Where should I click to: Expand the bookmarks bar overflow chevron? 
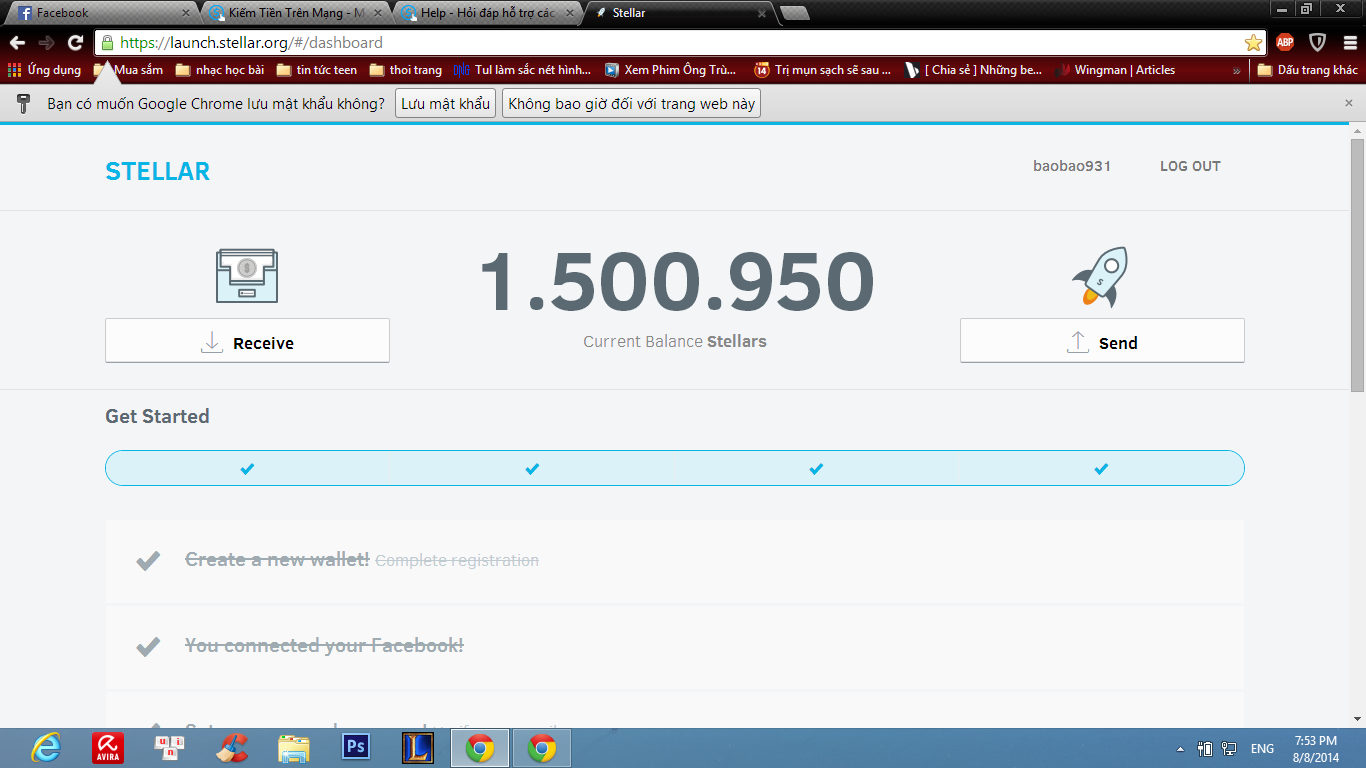(x=1236, y=70)
